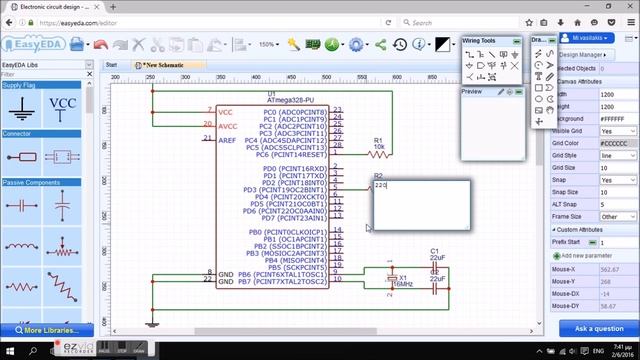640x360 pixels.
Task: Open the History clock icon
Action: pyautogui.click(x=400, y=44)
